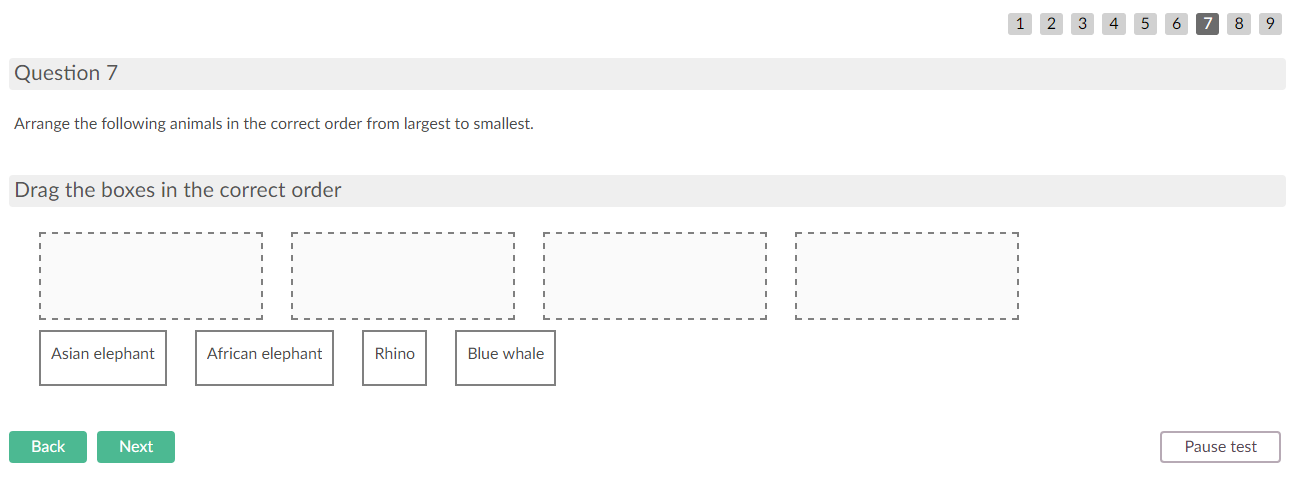Open question 3 from number bar
Viewport: 1293px width, 481px height.
pos(1082,24)
